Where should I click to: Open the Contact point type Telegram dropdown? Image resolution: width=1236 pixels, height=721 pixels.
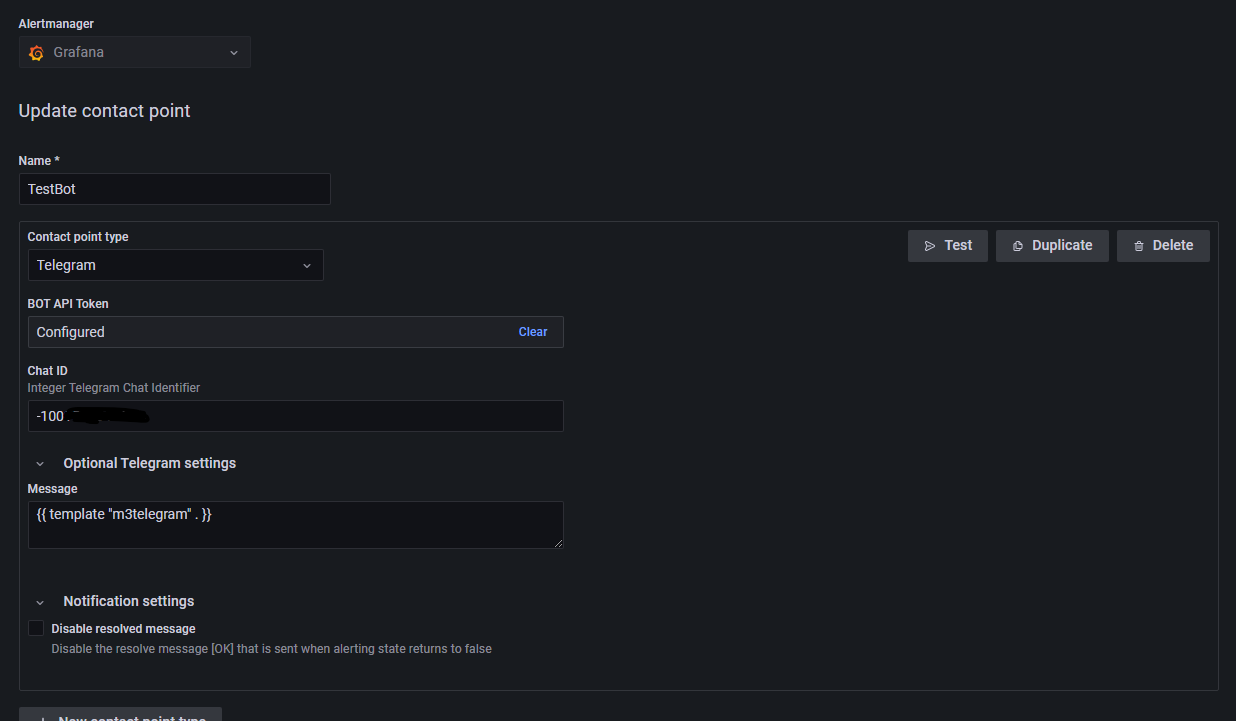175,265
